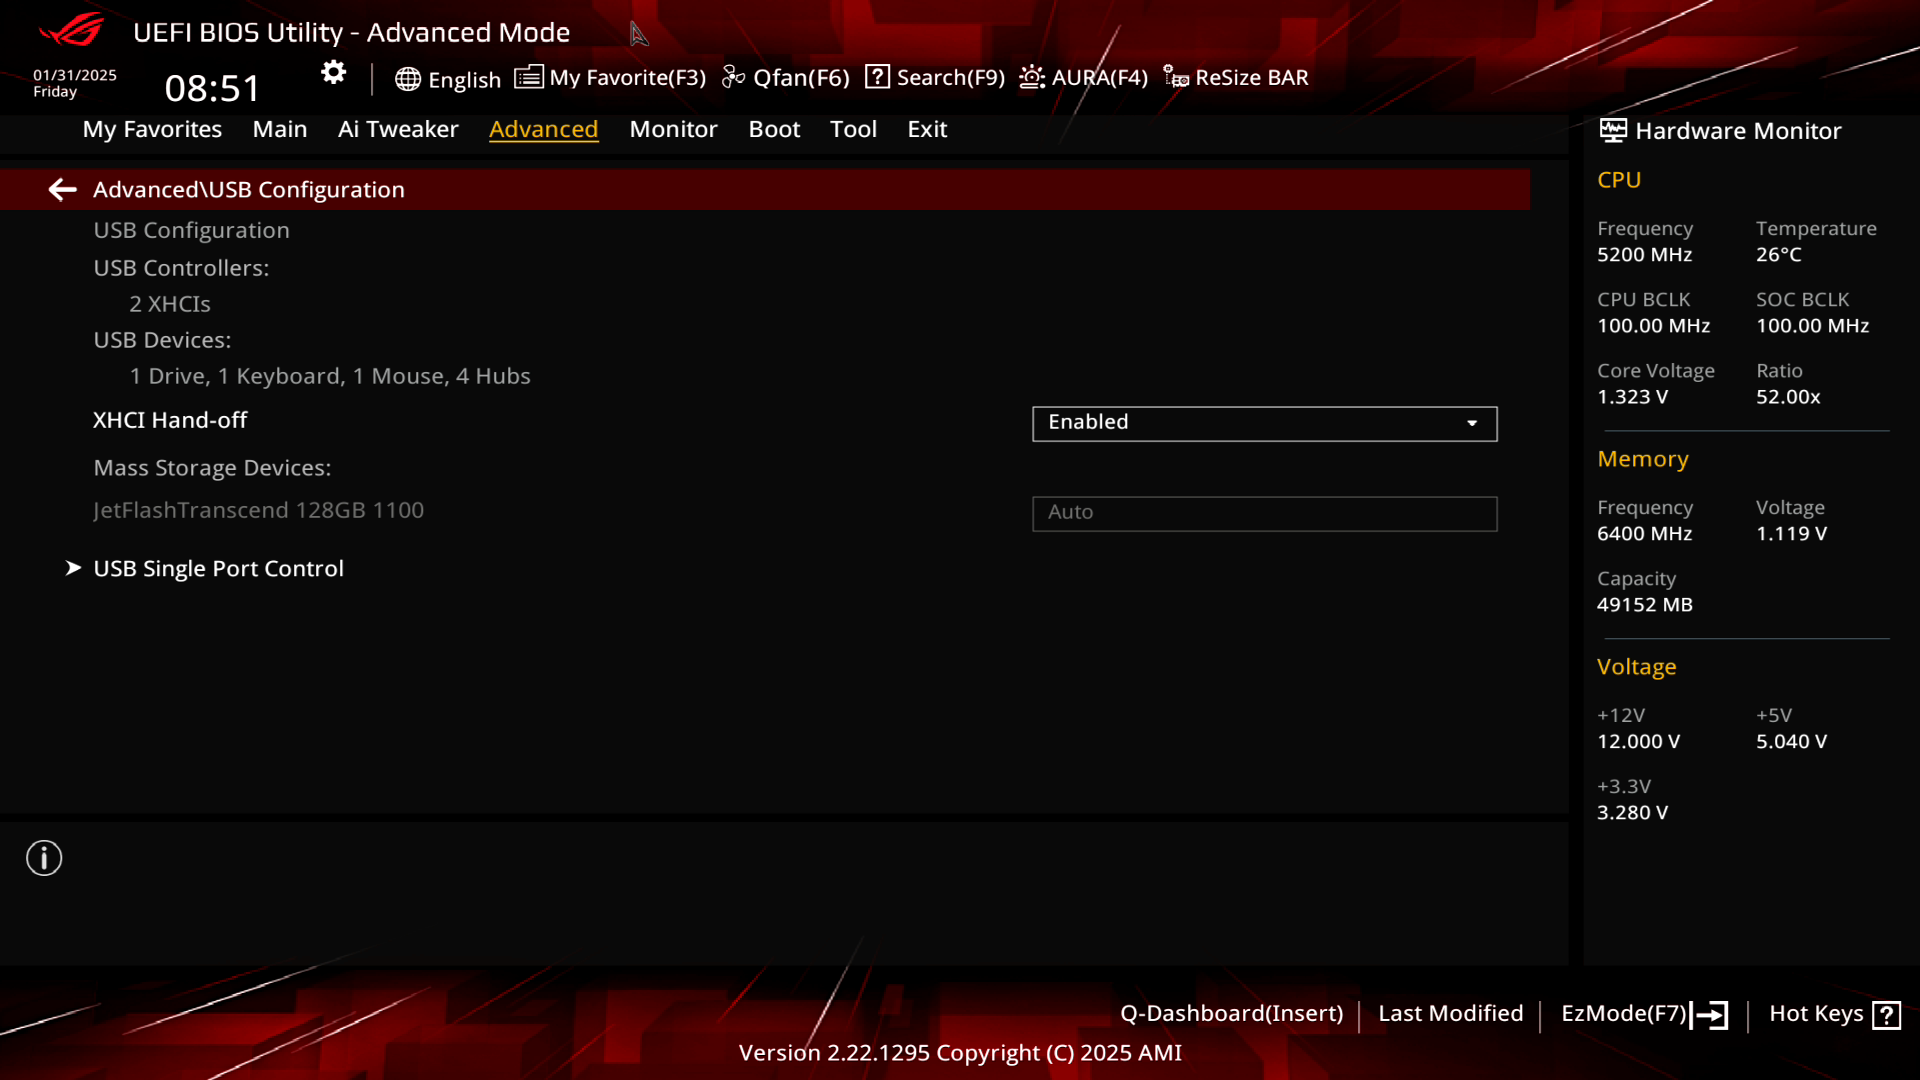Click the globe language icon
The image size is (1920, 1080).
[x=407, y=79]
